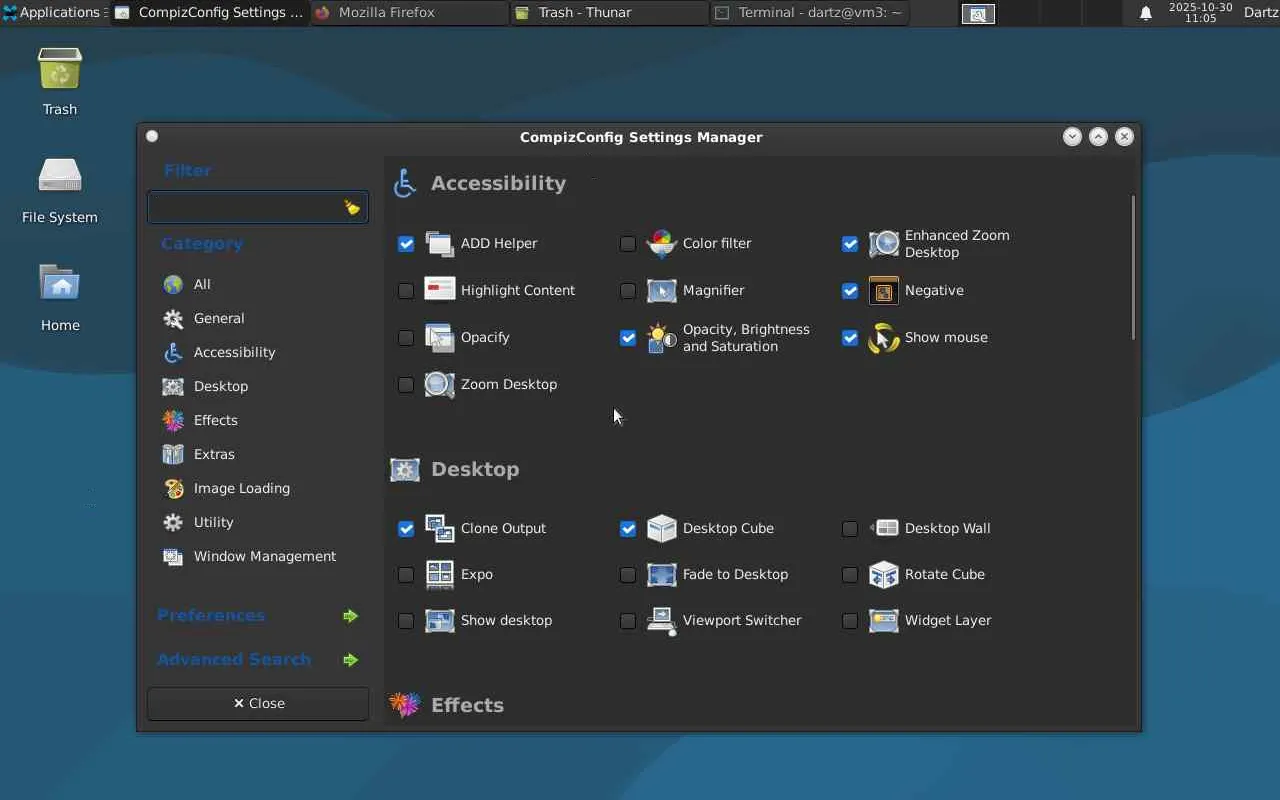Open the Viewport Switcher plugin icon
Screen dimensions: 1280x800
(662, 620)
